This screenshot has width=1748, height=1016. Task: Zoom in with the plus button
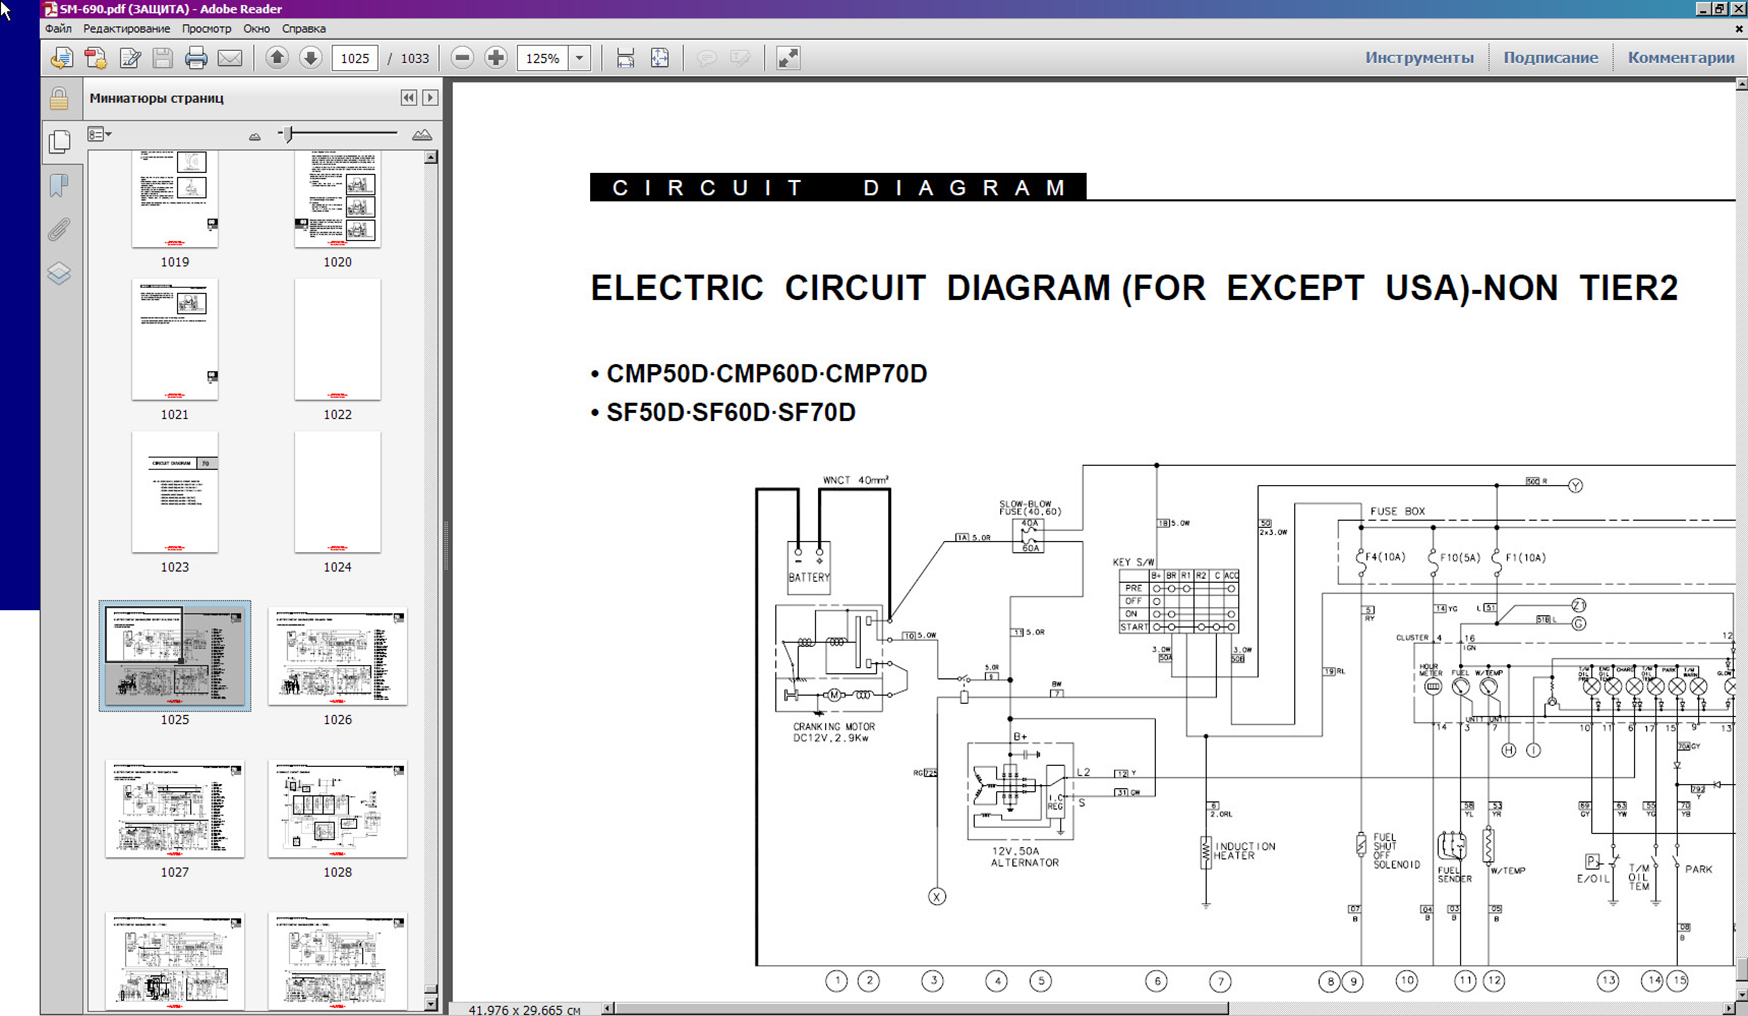(x=496, y=58)
